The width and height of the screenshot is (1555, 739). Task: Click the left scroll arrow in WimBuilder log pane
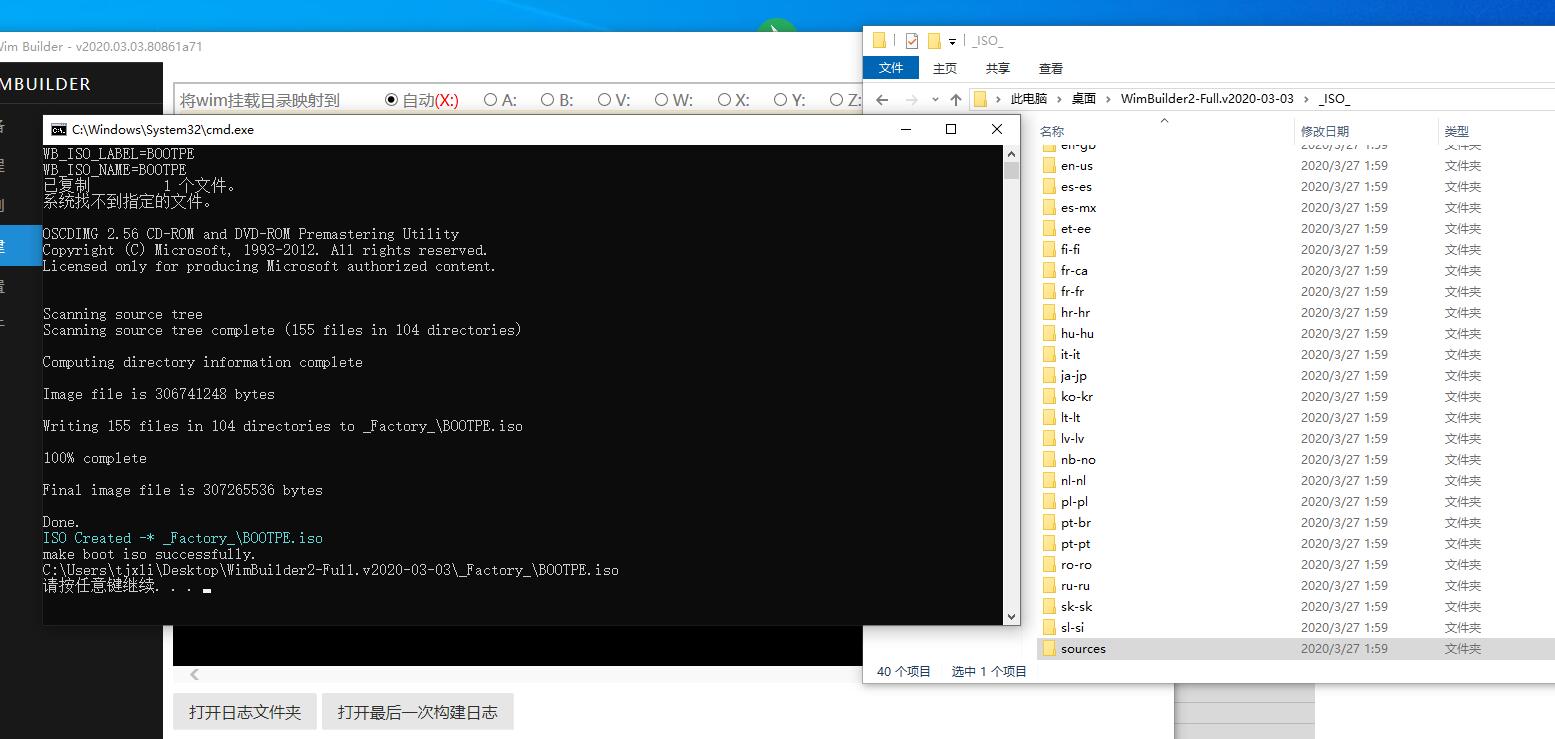tap(194, 674)
